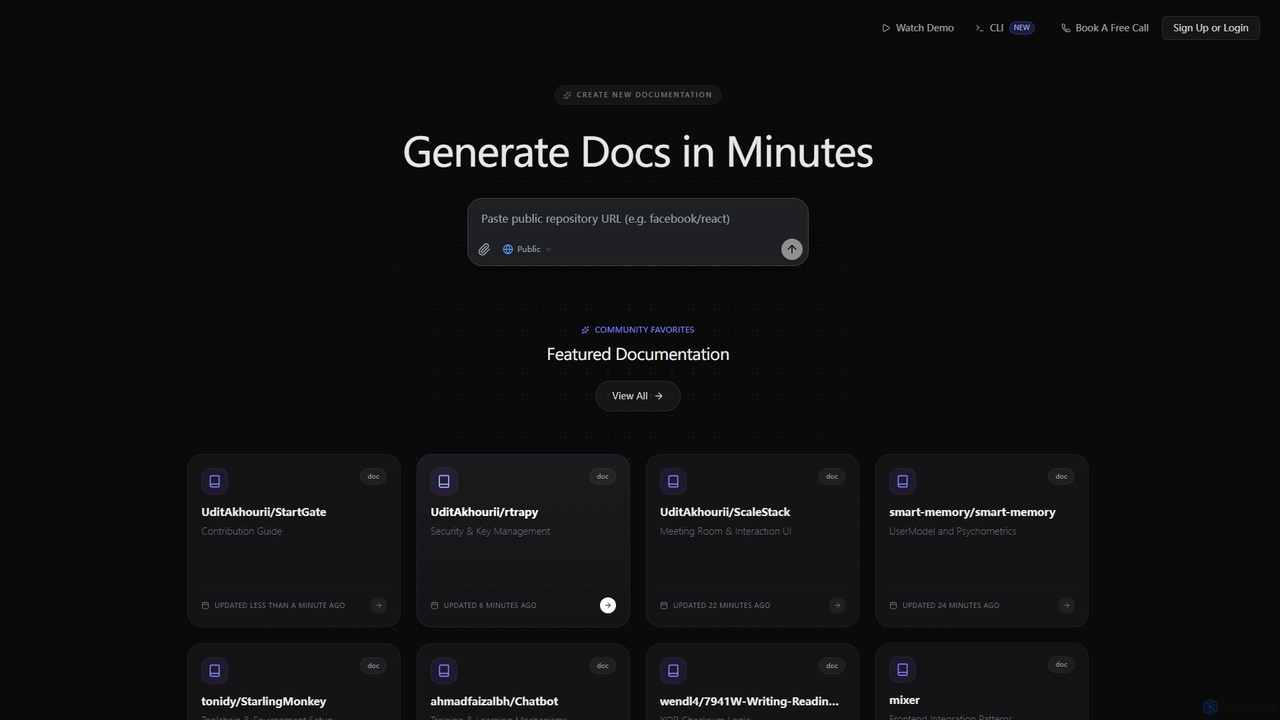Click the doc tag on ScaleStack card

click(832, 477)
